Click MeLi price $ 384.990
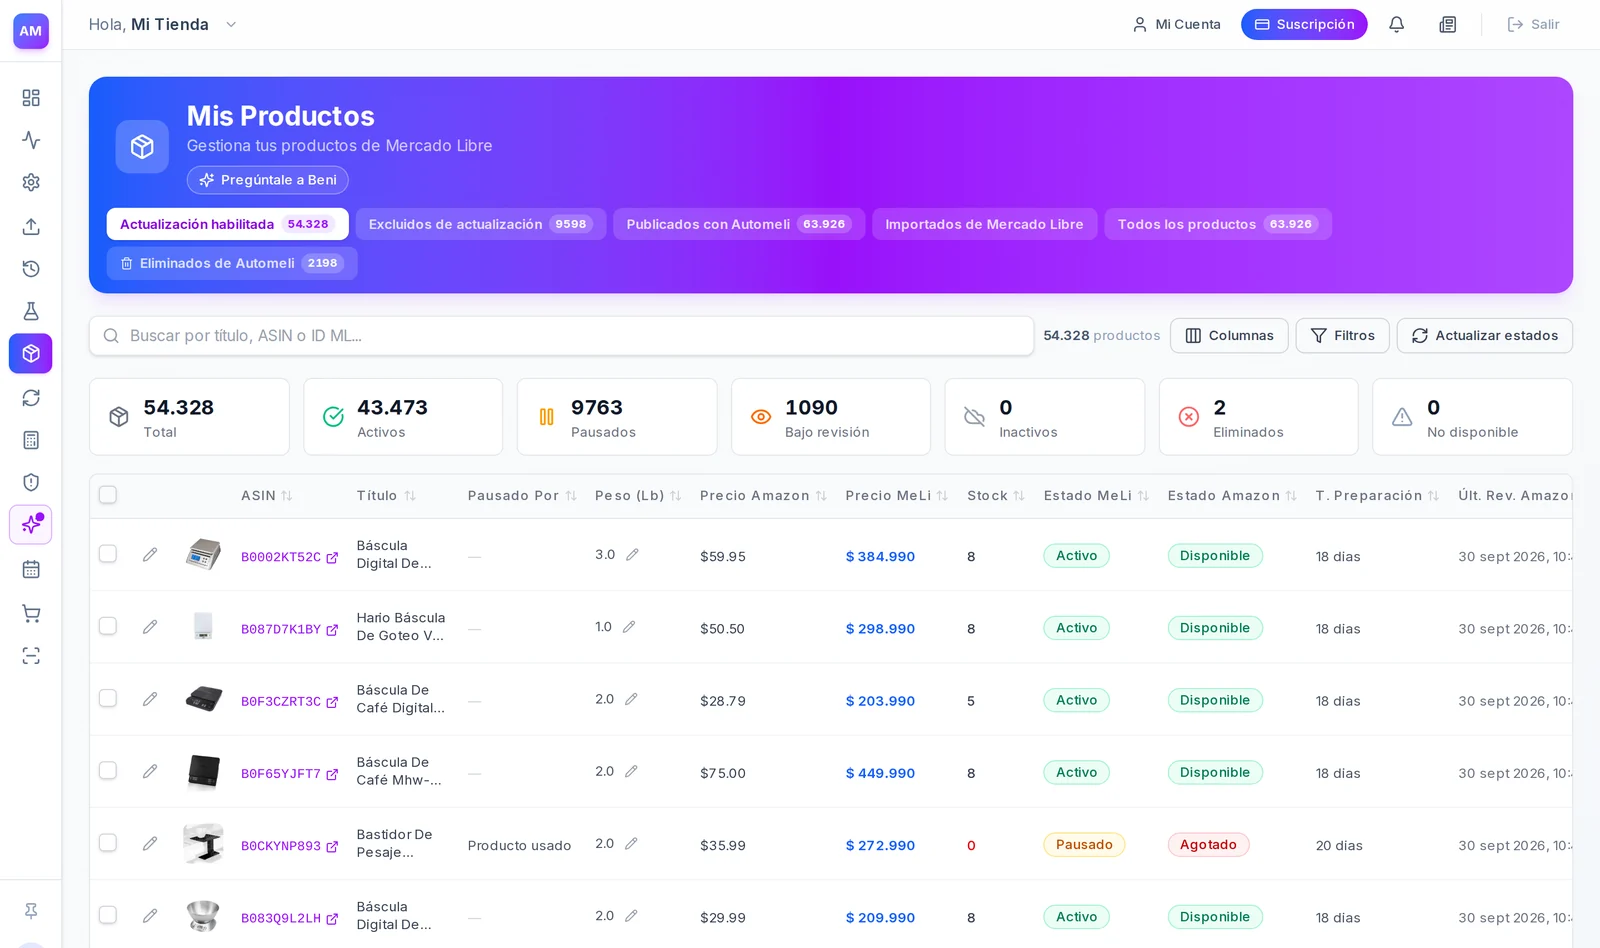Image resolution: width=1600 pixels, height=948 pixels. 880,557
